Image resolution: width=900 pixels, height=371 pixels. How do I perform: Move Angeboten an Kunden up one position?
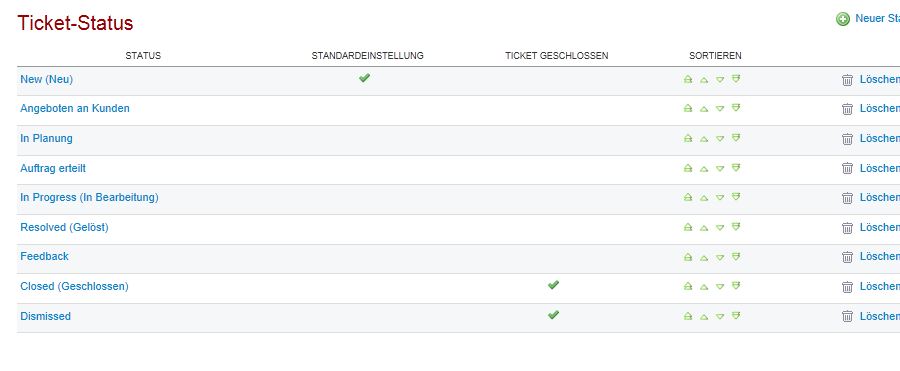(x=704, y=109)
